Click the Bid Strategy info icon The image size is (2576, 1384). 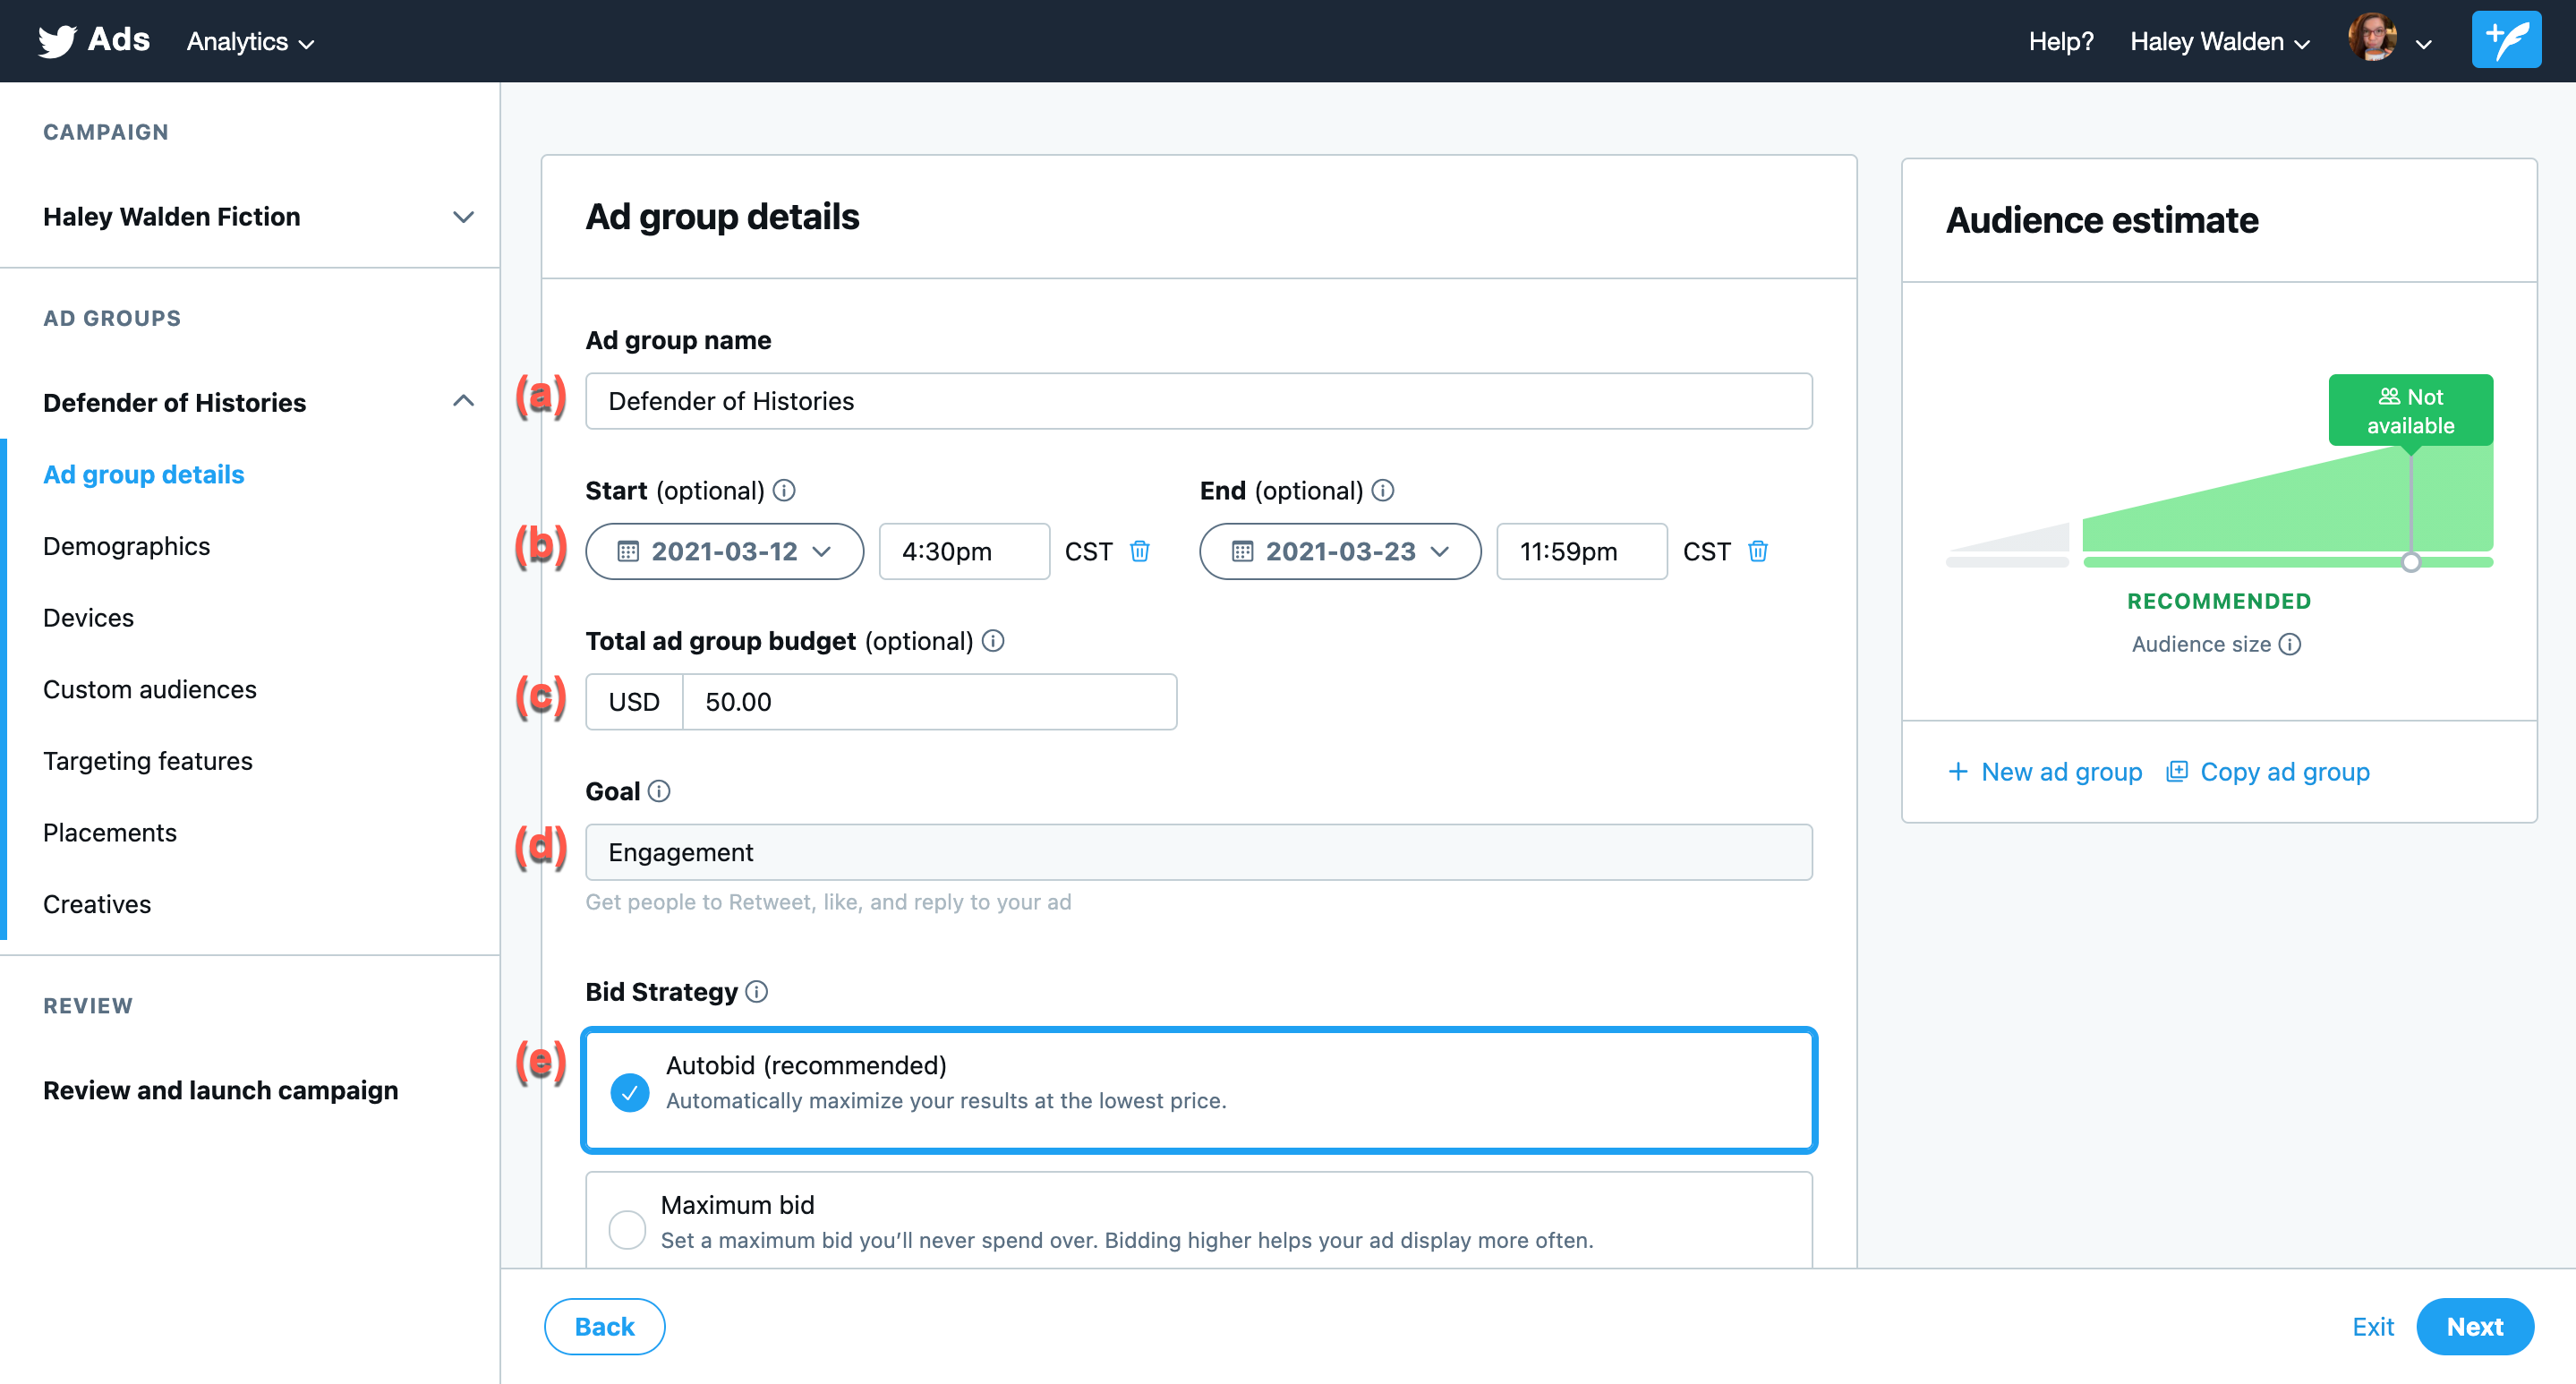(x=757, y=991)
